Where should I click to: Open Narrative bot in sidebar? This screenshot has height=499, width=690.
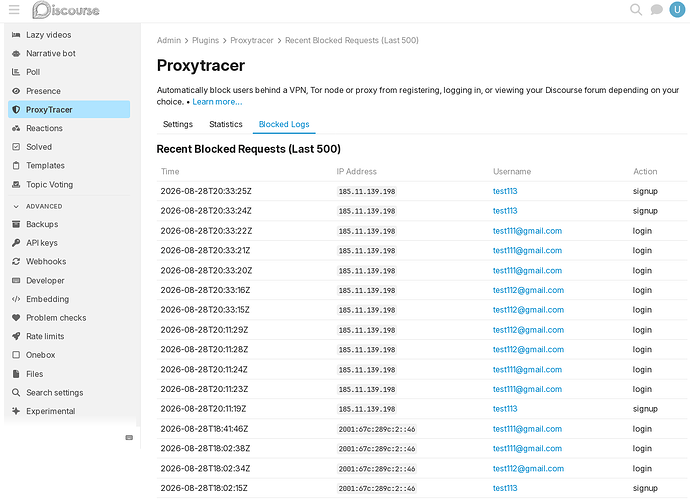[x=51, y=53]
